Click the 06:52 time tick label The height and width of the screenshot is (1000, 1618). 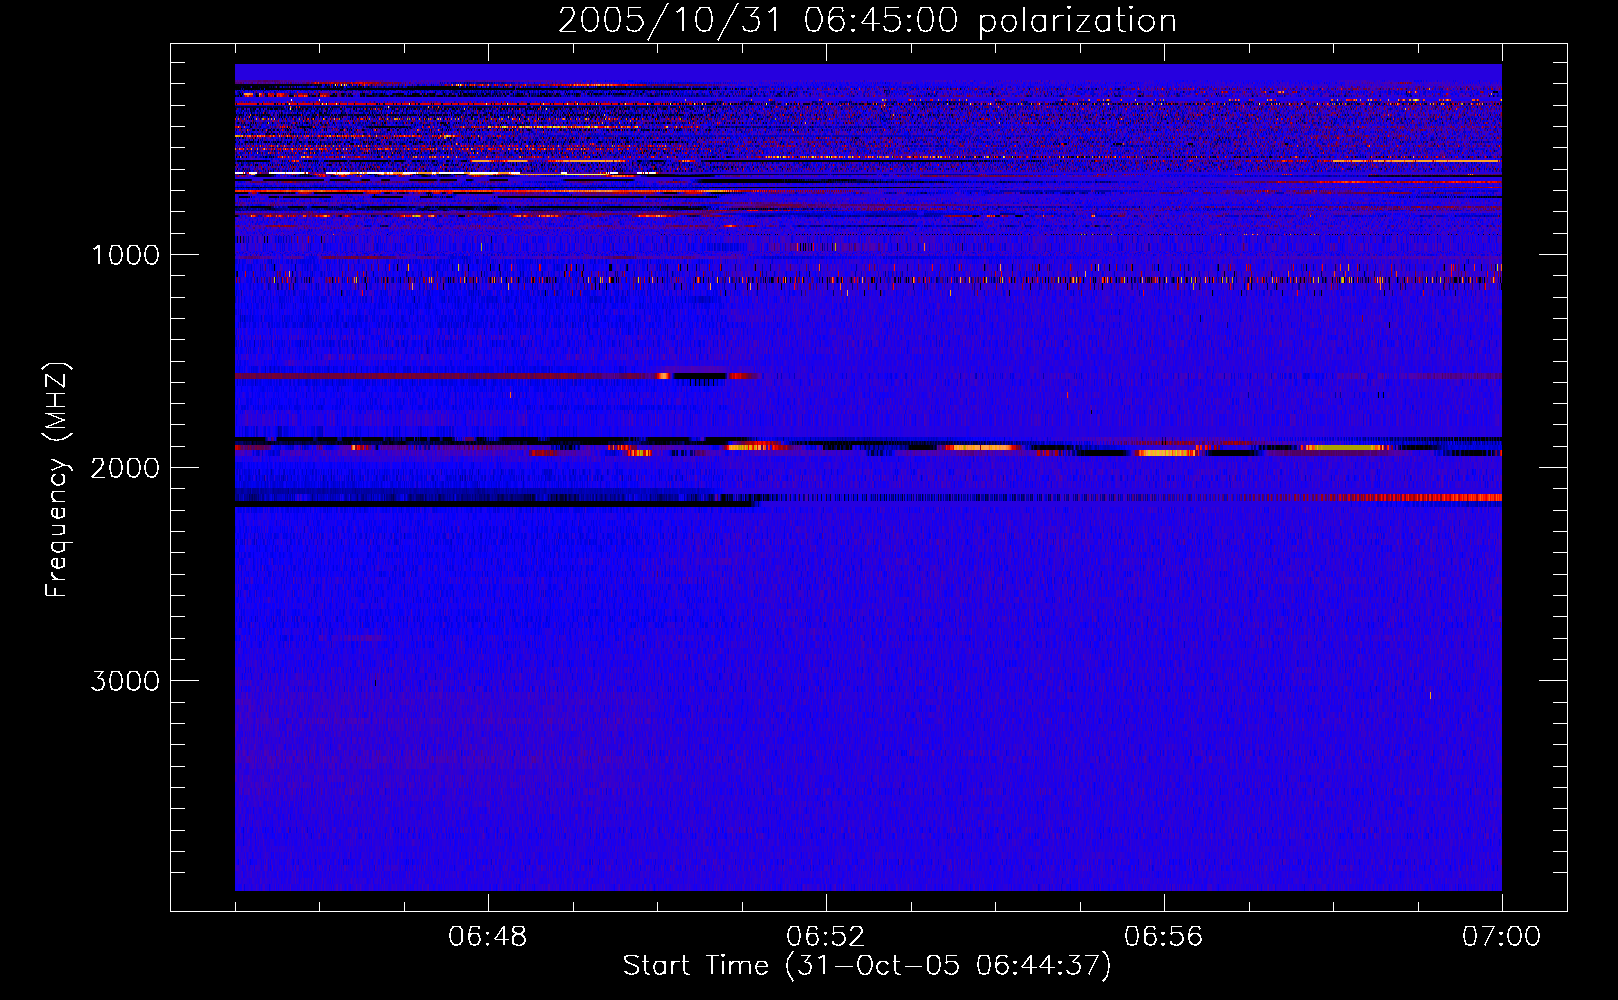point(826,937)
